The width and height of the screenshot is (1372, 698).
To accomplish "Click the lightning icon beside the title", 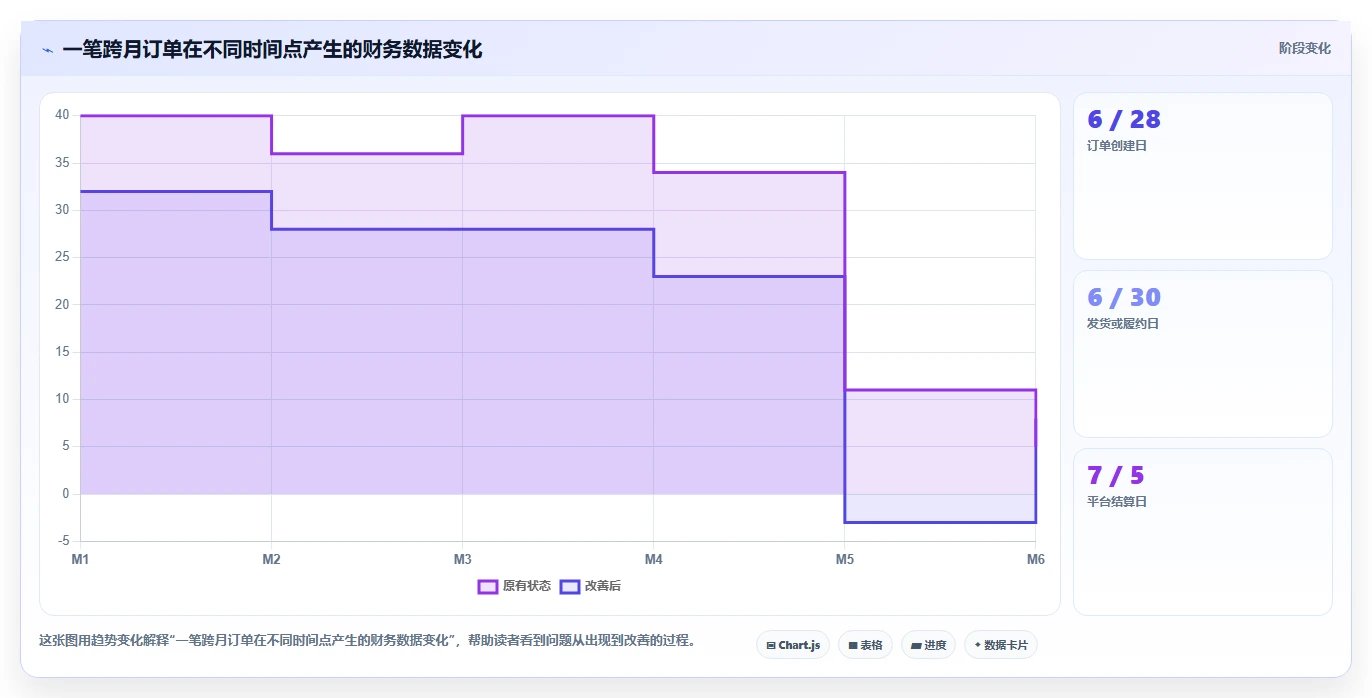I will [47, 50].
